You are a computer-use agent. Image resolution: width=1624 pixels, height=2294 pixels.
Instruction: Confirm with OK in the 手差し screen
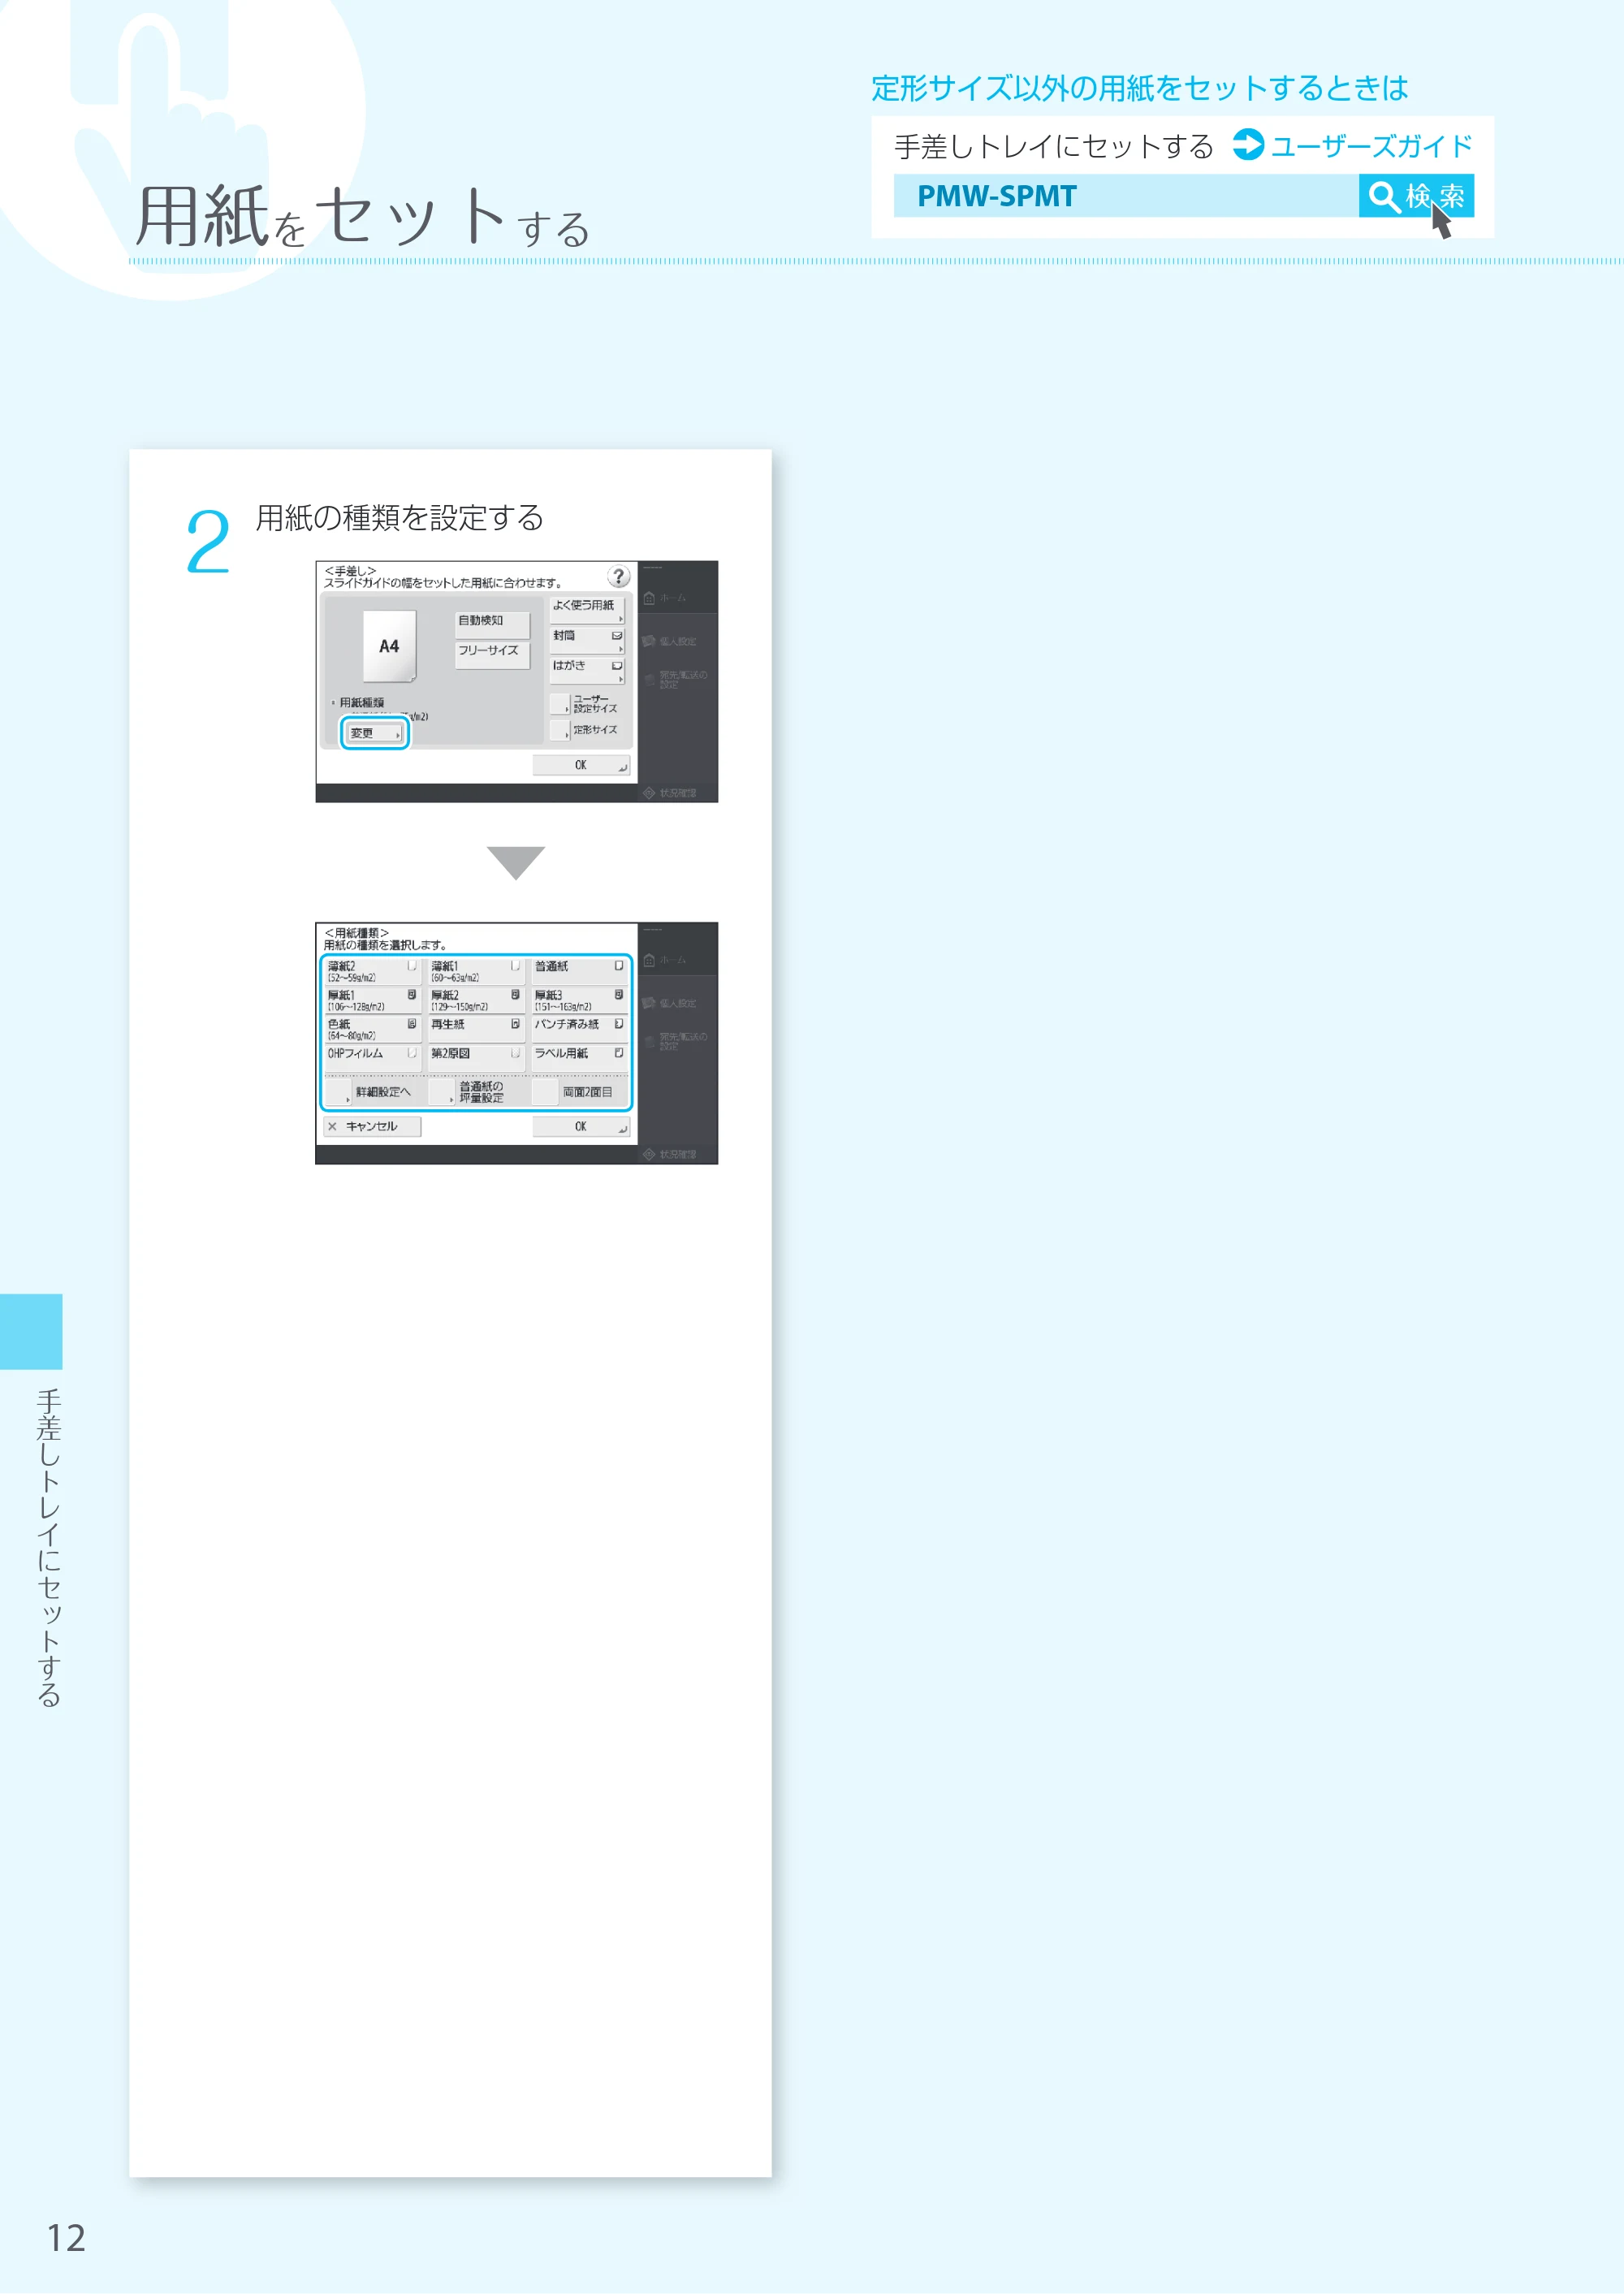[x=581, y=765]
